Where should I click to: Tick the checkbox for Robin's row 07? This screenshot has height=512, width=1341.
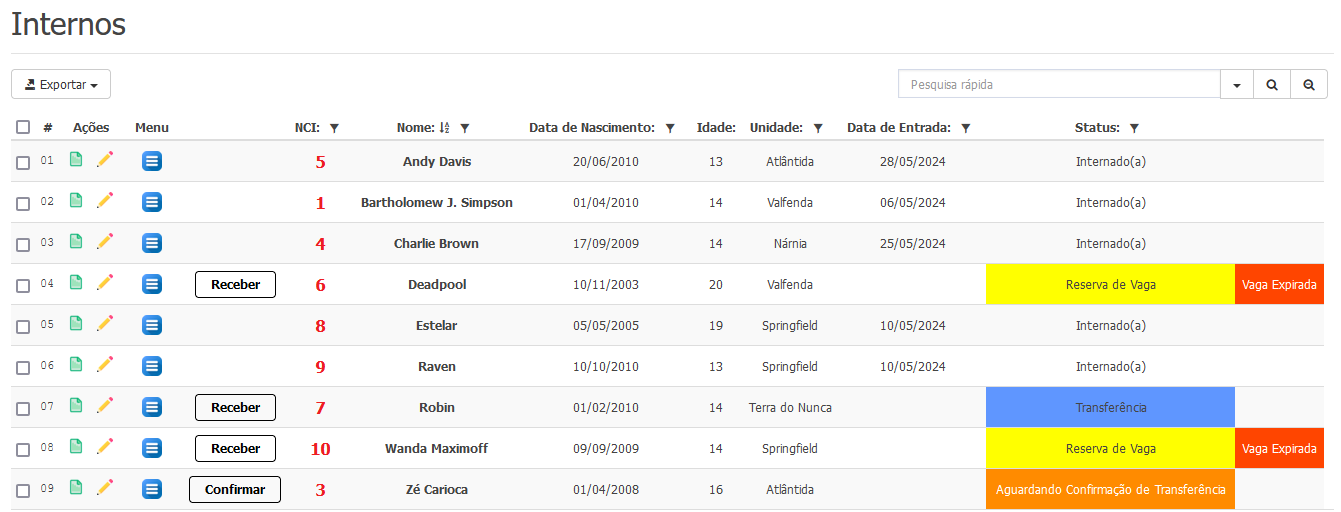[x=23, y=408]
